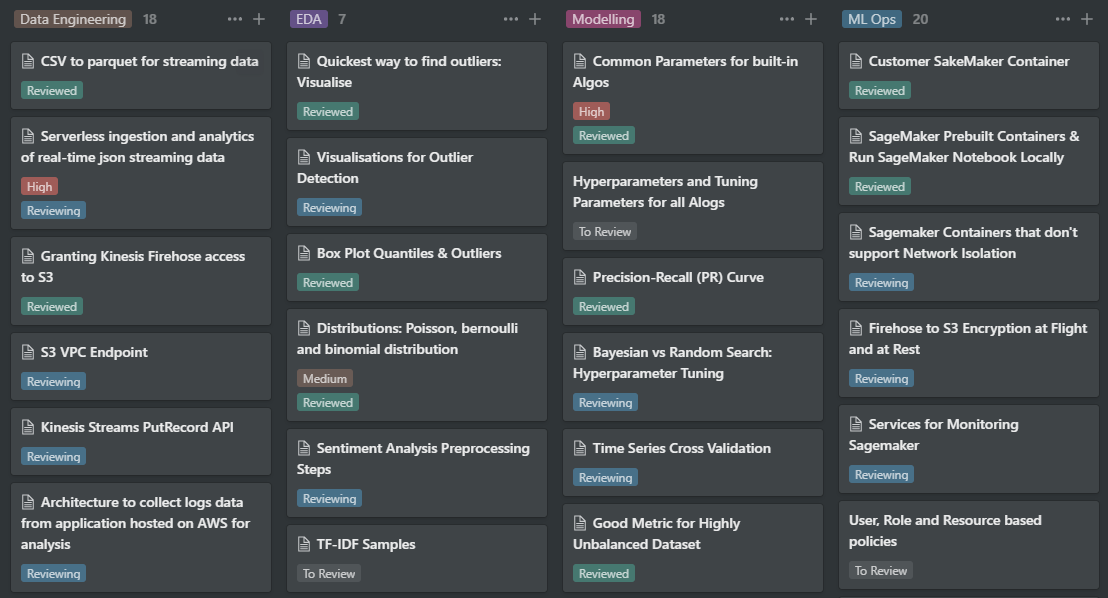Click plus icon in EDA column header

[x=535, y=19]
